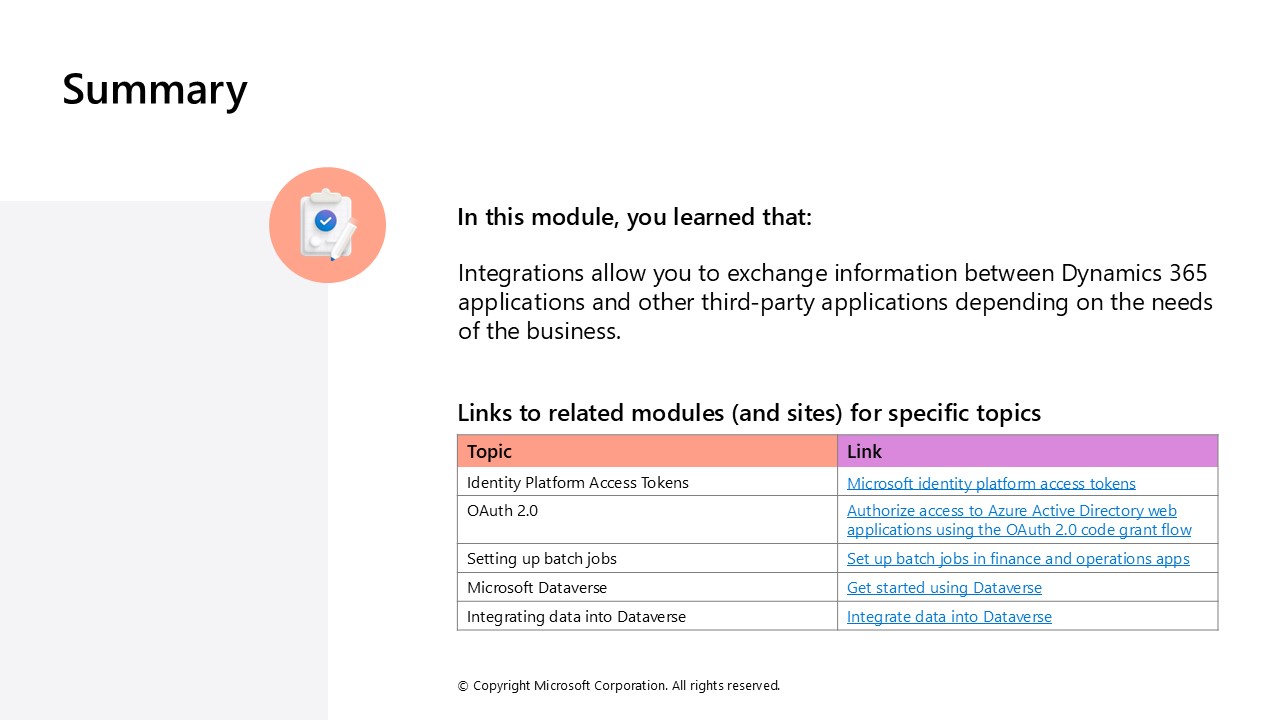Select the Microsoft Dataverse topic cell
The image size is (1280, 720).
click(x=537, y=588)
